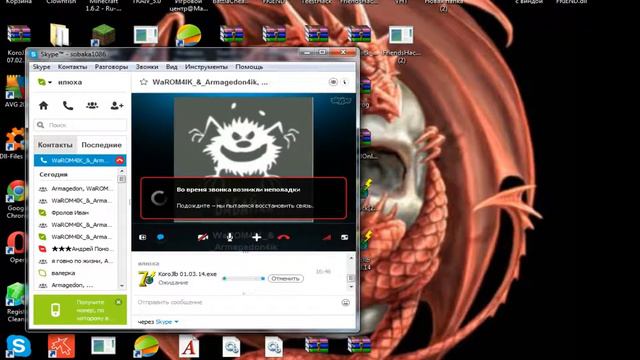Close the green phone number promo banner
This screenshot has height=360, width=640.
118,302
